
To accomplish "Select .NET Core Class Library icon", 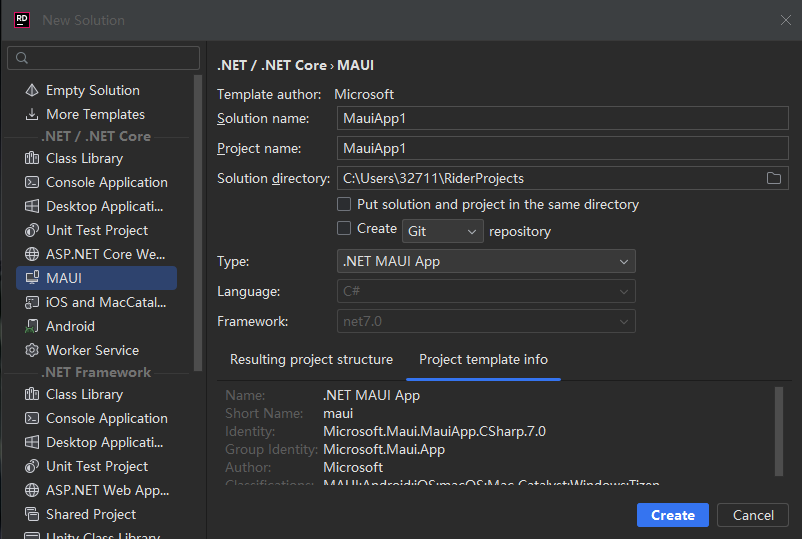I will [32, 158].
